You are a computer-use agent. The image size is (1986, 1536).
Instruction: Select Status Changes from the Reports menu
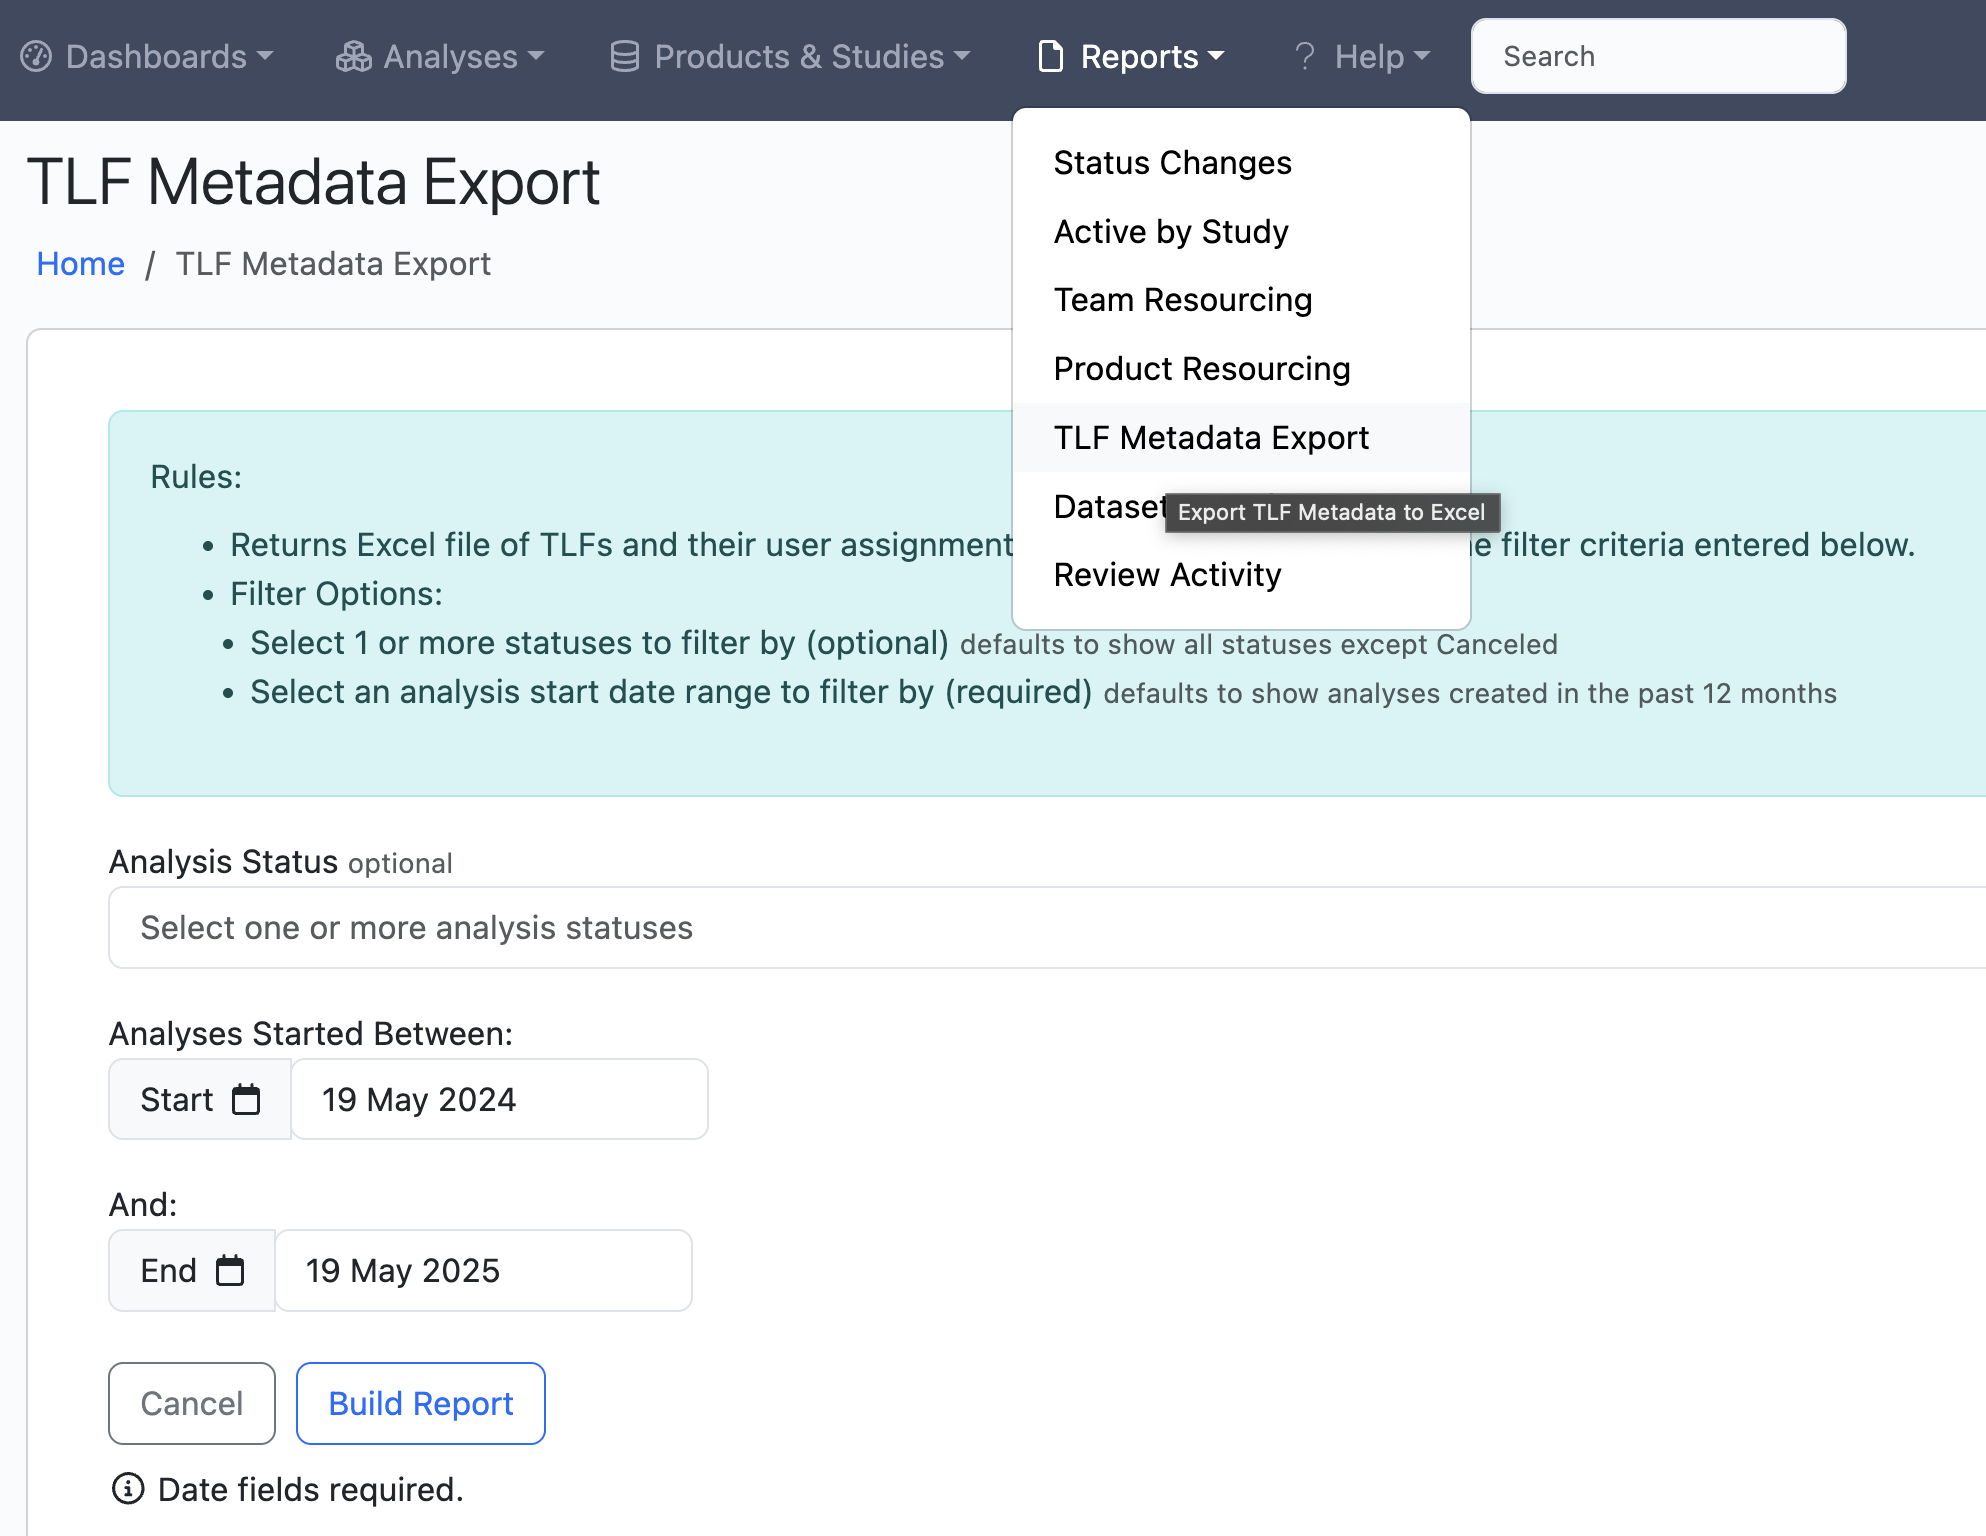pyautogui.click(x=1172, y=162)
